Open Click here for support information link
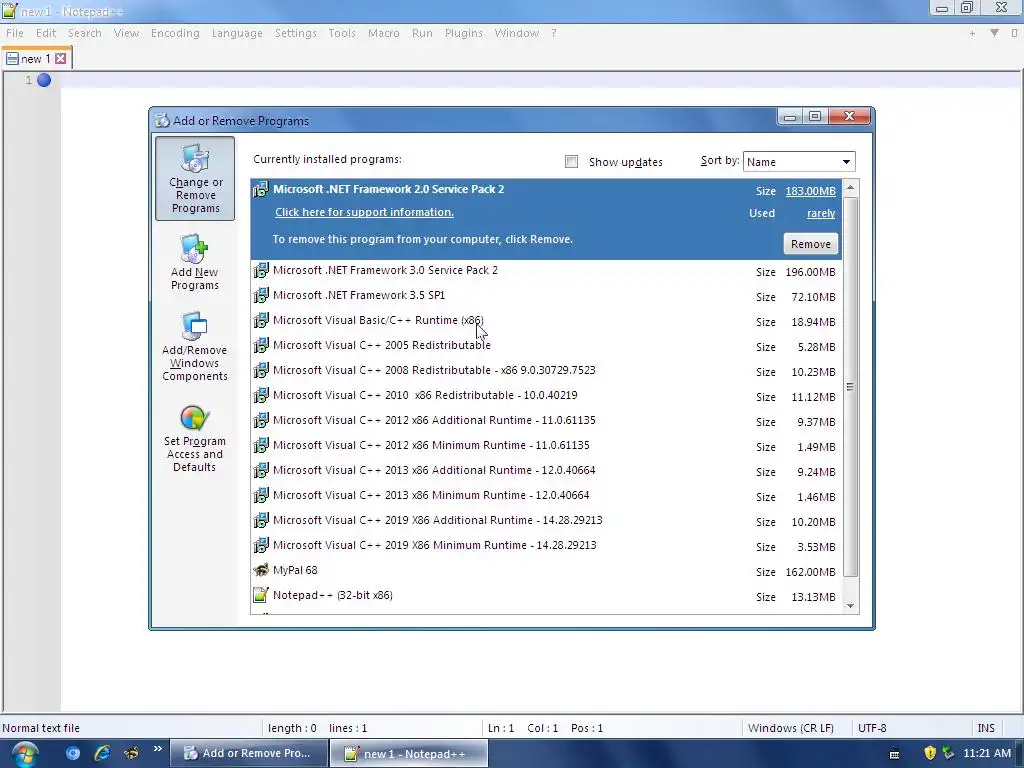Viewport: 1024px width, 768px height. click(364, 212)
